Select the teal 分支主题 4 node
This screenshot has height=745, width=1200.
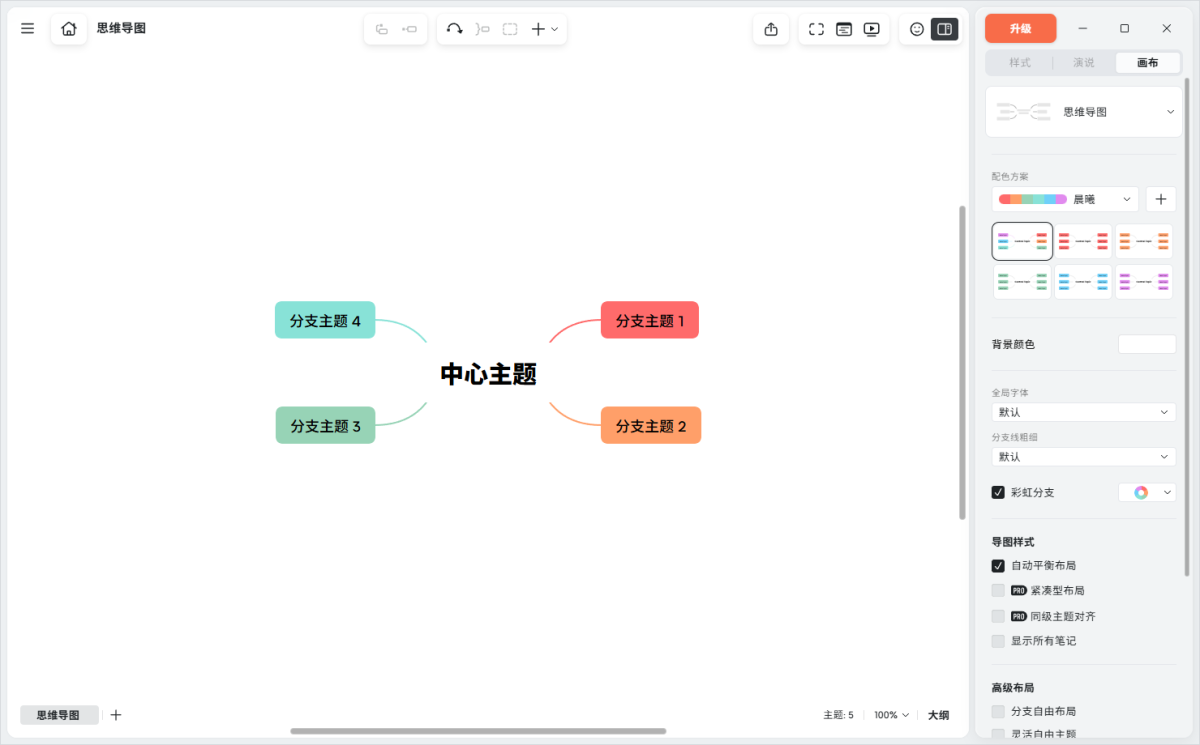click(x=325, y=320)
